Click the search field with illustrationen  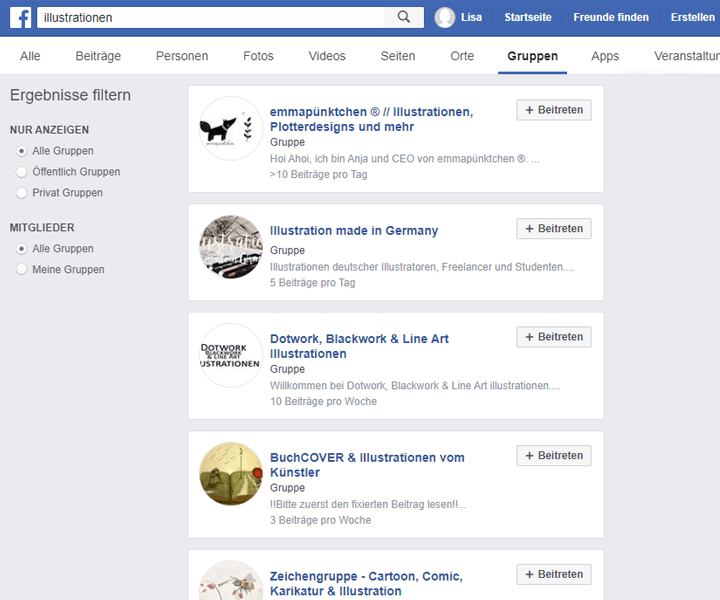[210, 17]
